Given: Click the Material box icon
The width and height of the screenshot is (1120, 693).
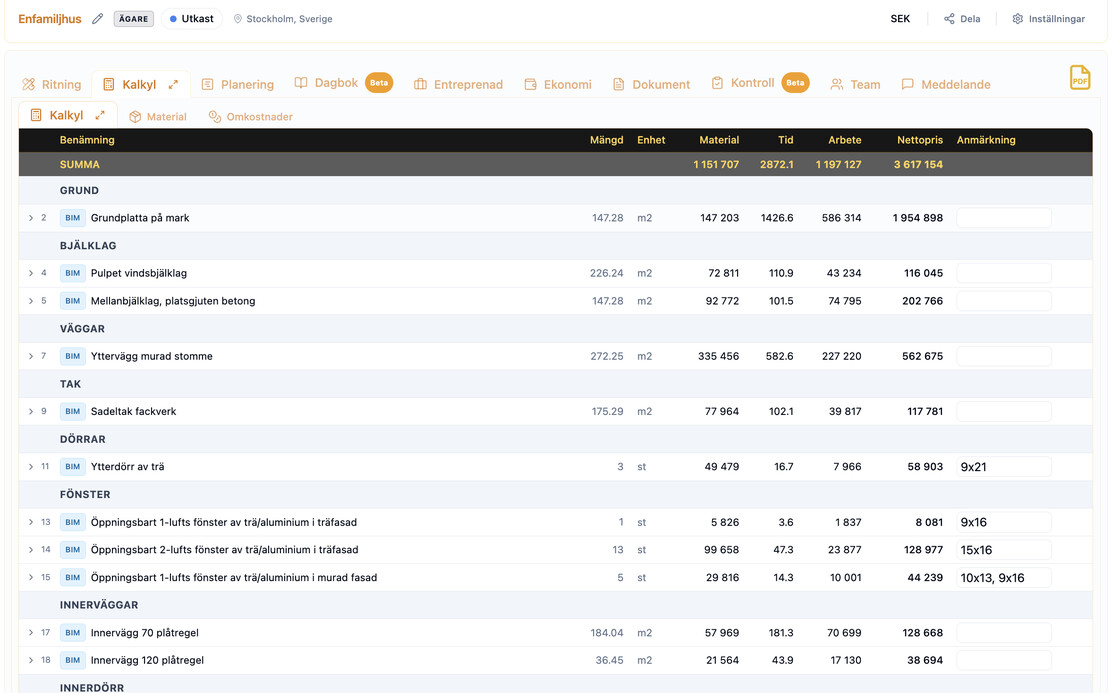Looking at the screenshot, I should (x=135, y=116).
